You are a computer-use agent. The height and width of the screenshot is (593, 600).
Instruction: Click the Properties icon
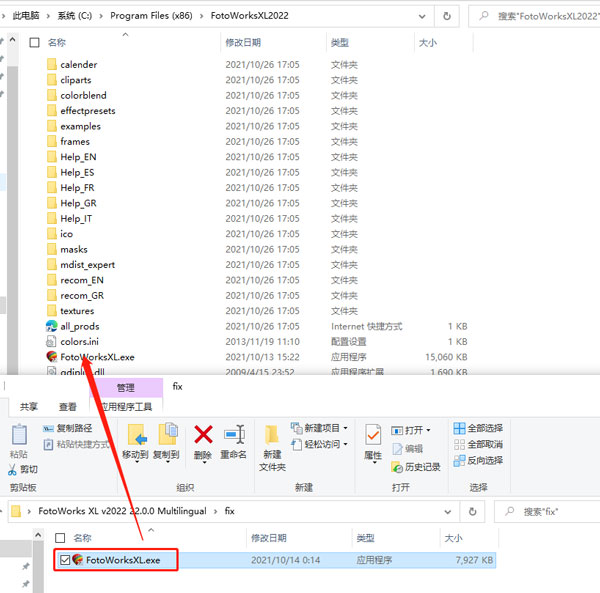[373, 435]
